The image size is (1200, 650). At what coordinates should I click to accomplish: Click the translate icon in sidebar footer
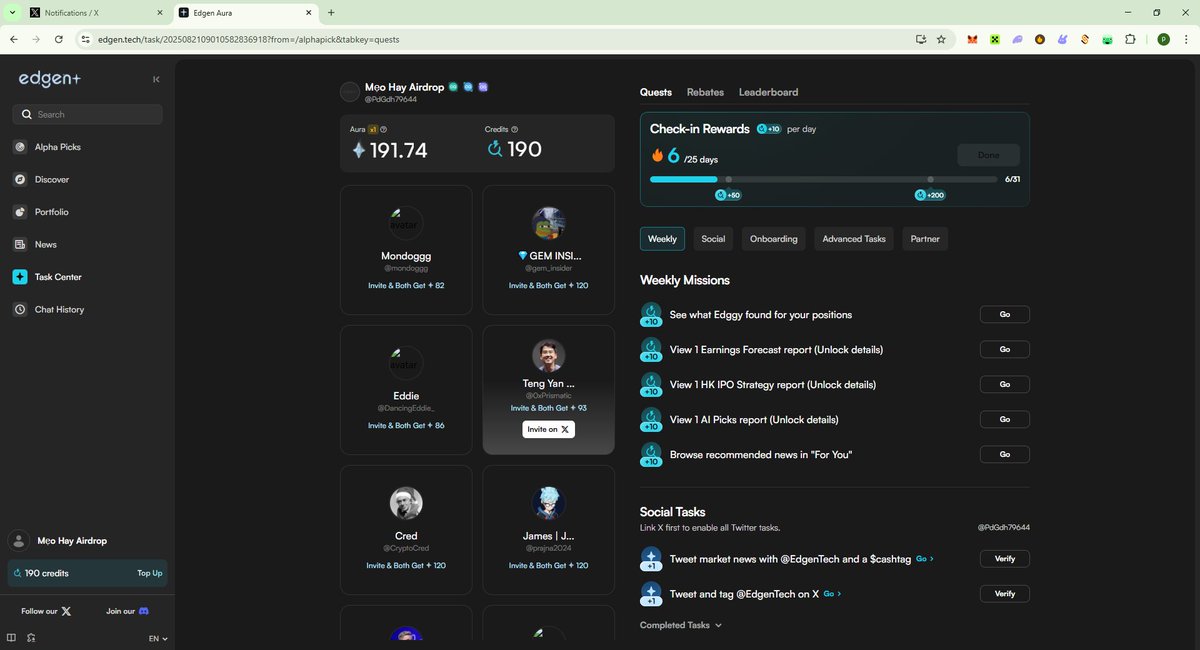(x=32, y=638)
